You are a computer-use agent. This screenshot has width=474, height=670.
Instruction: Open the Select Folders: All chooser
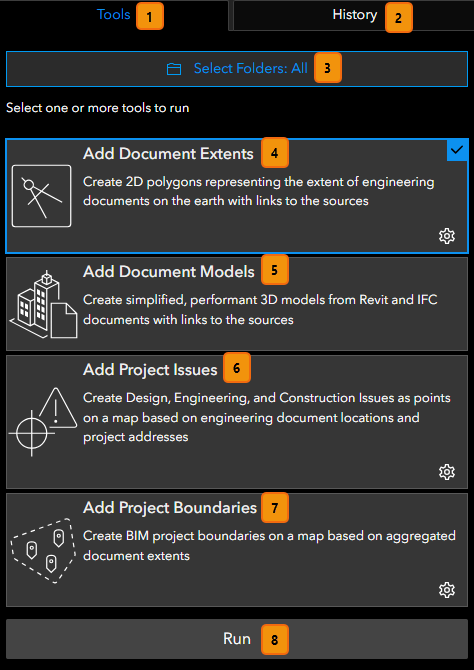click(x=237, y=69)
